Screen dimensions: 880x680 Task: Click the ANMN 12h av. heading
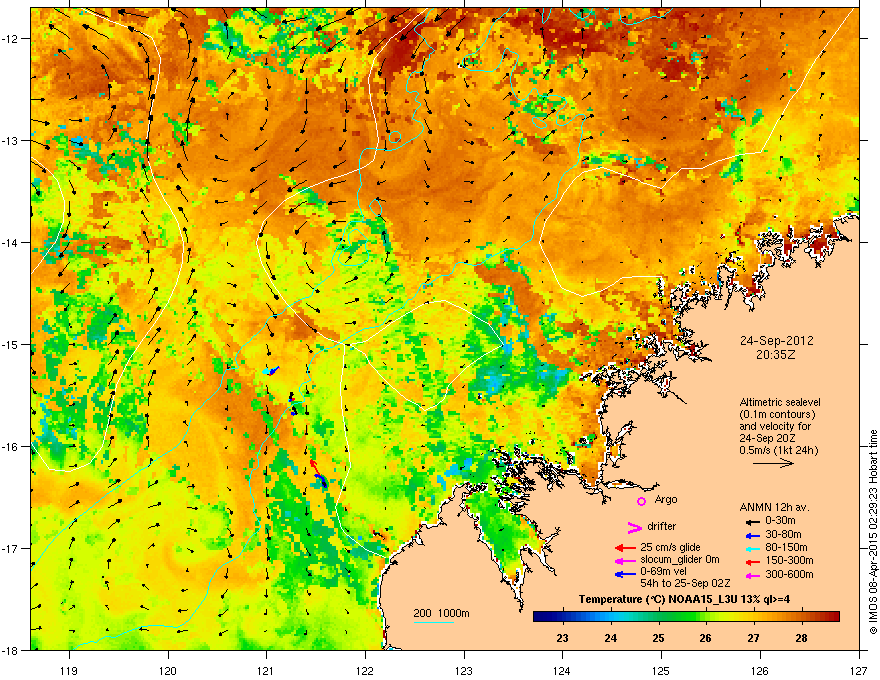pyautogui.click(x=774, y=507)
